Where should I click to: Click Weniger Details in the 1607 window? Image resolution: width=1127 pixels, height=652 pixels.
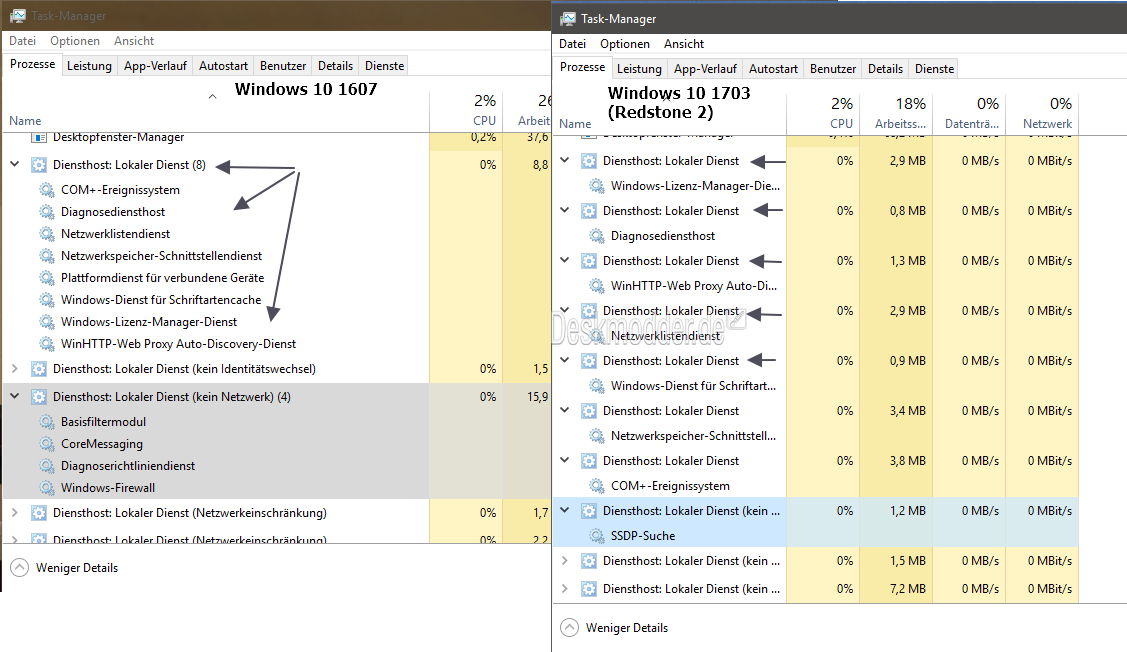(x=65, y=568)
